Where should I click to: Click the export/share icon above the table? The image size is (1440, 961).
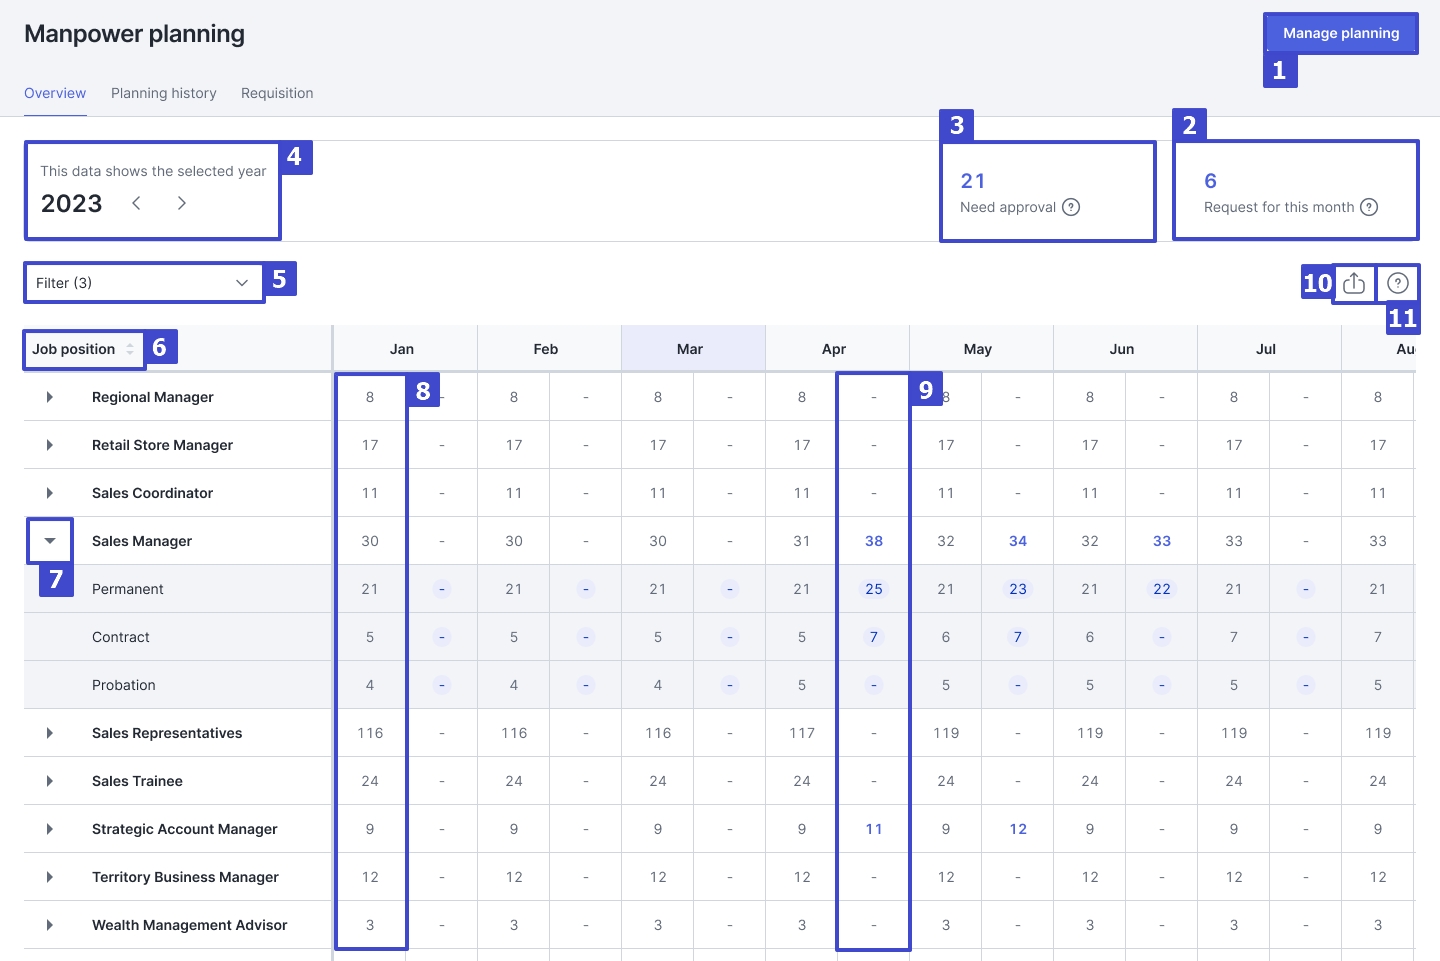1354,283
